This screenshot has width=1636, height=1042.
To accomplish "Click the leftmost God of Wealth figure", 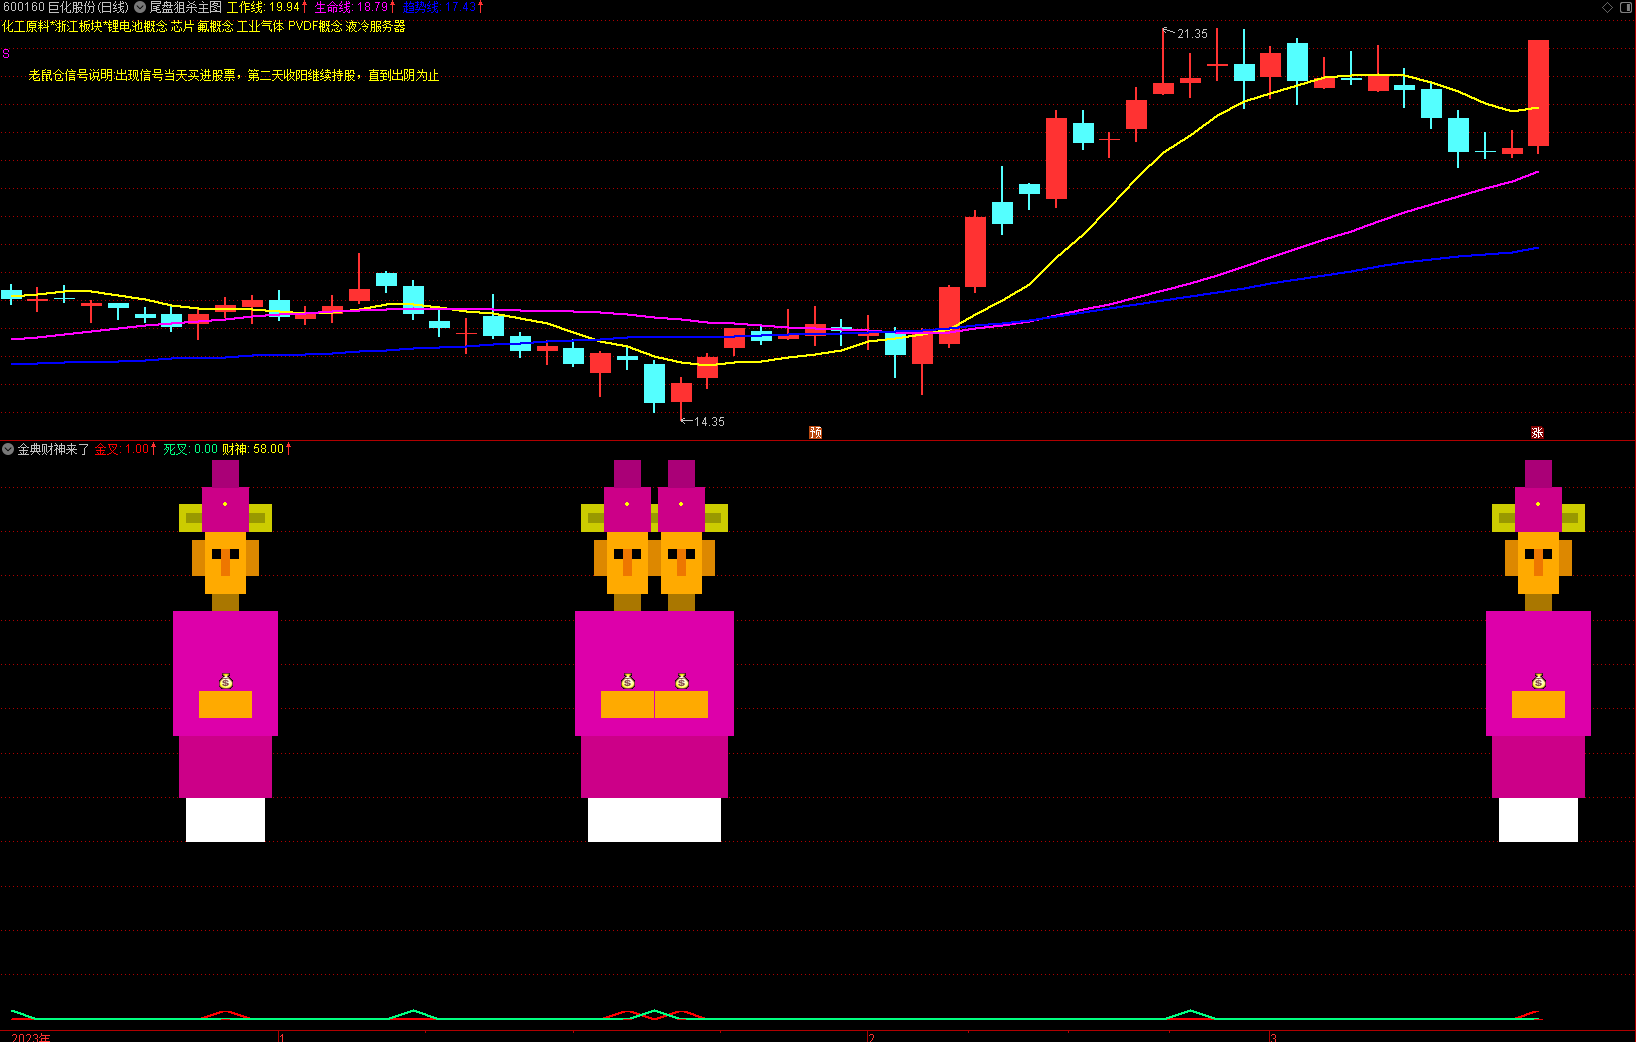I will click(x=225, y=650).
